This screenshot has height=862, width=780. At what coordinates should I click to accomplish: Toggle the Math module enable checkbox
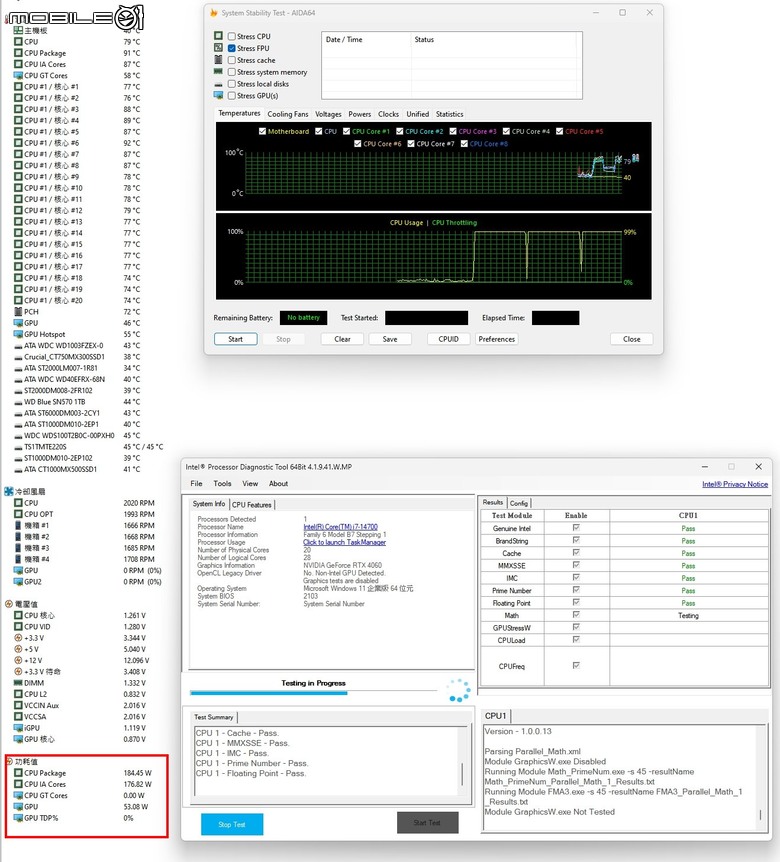[576, 615]
